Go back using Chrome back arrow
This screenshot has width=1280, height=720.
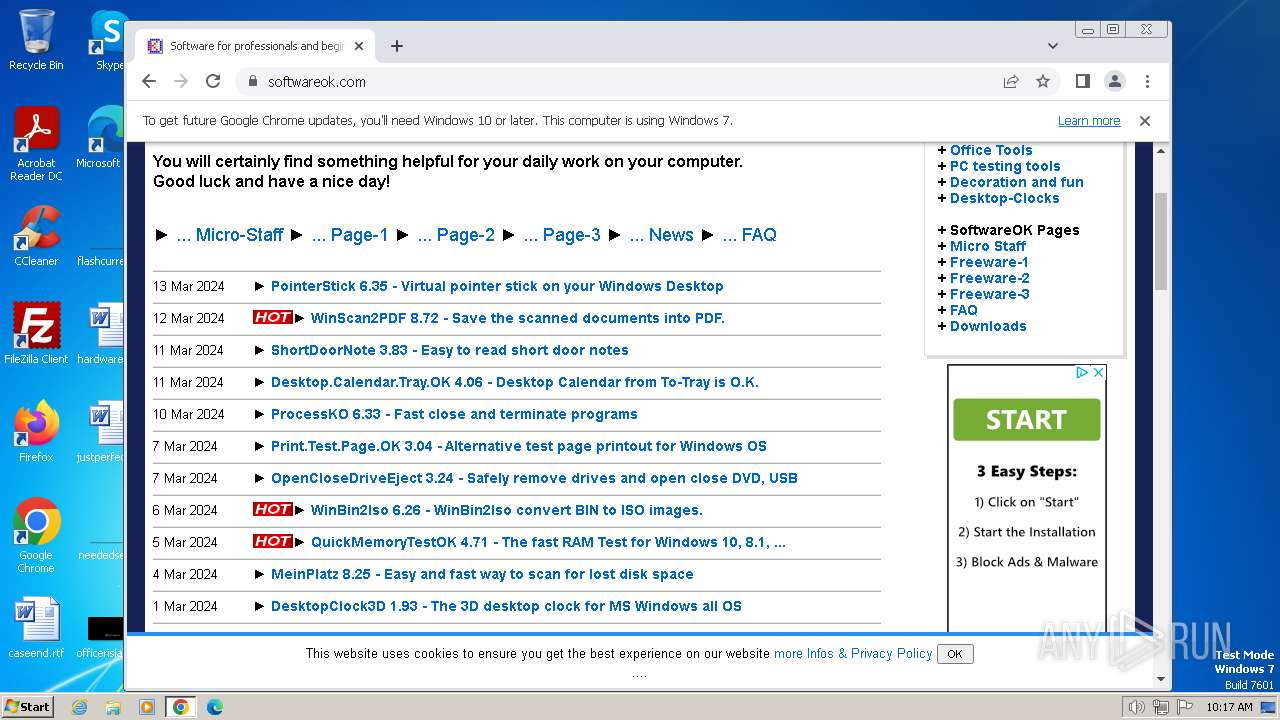149,81
